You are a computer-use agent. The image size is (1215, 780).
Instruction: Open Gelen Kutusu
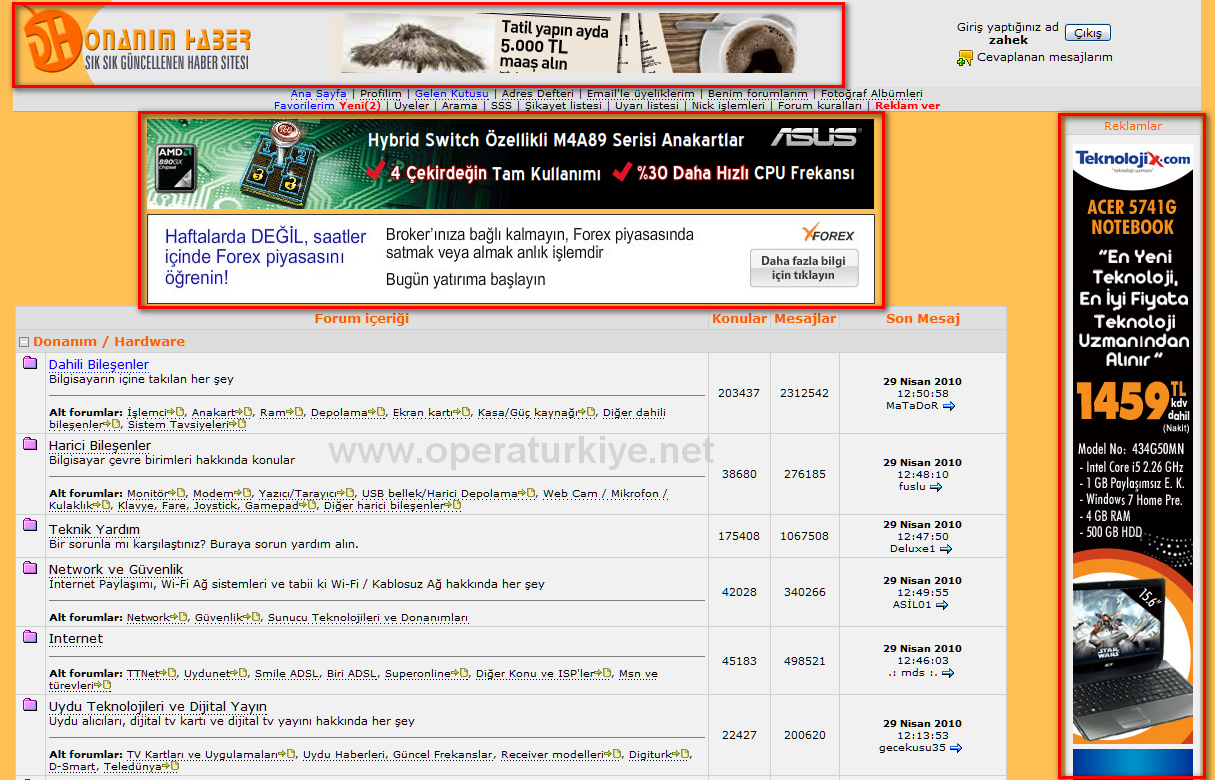tap(452, 94)
